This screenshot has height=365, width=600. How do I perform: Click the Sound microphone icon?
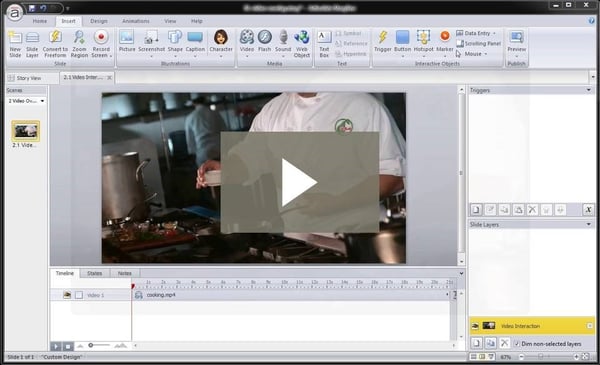click(283, 37)
